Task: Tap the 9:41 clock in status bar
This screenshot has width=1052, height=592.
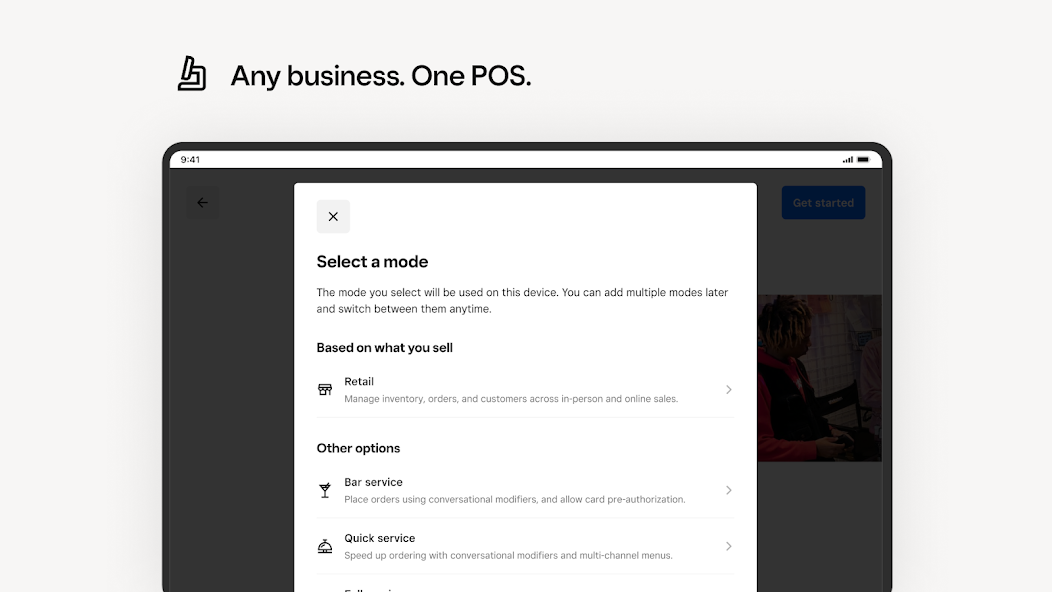Action: pyautogui.click(x=190, y=160)
